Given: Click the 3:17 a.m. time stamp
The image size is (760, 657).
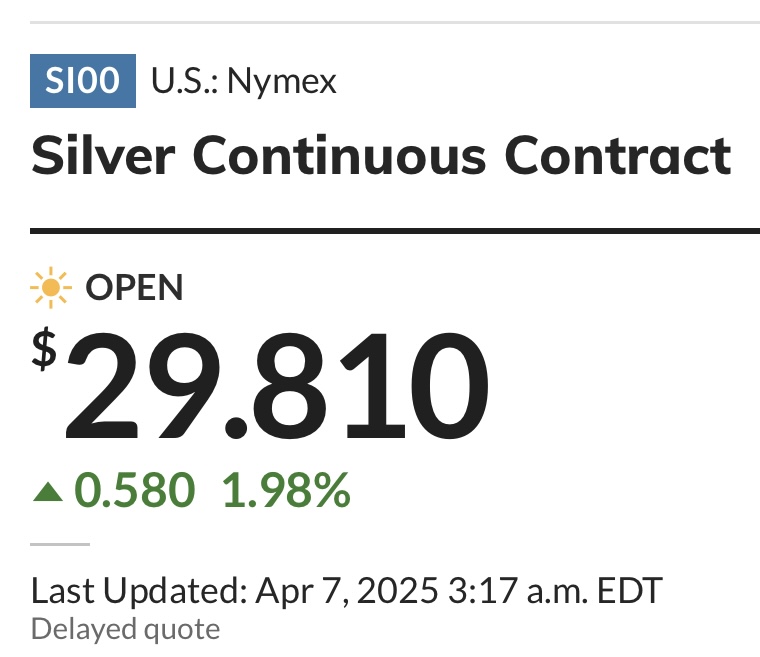Looking at the screenshot, I should [518, 591].
